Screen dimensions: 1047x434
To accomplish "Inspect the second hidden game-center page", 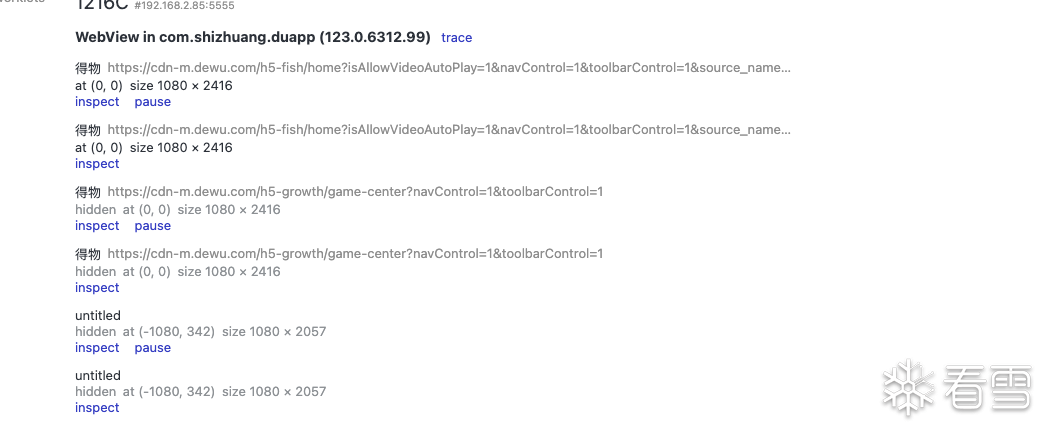I will pos(97,288).
